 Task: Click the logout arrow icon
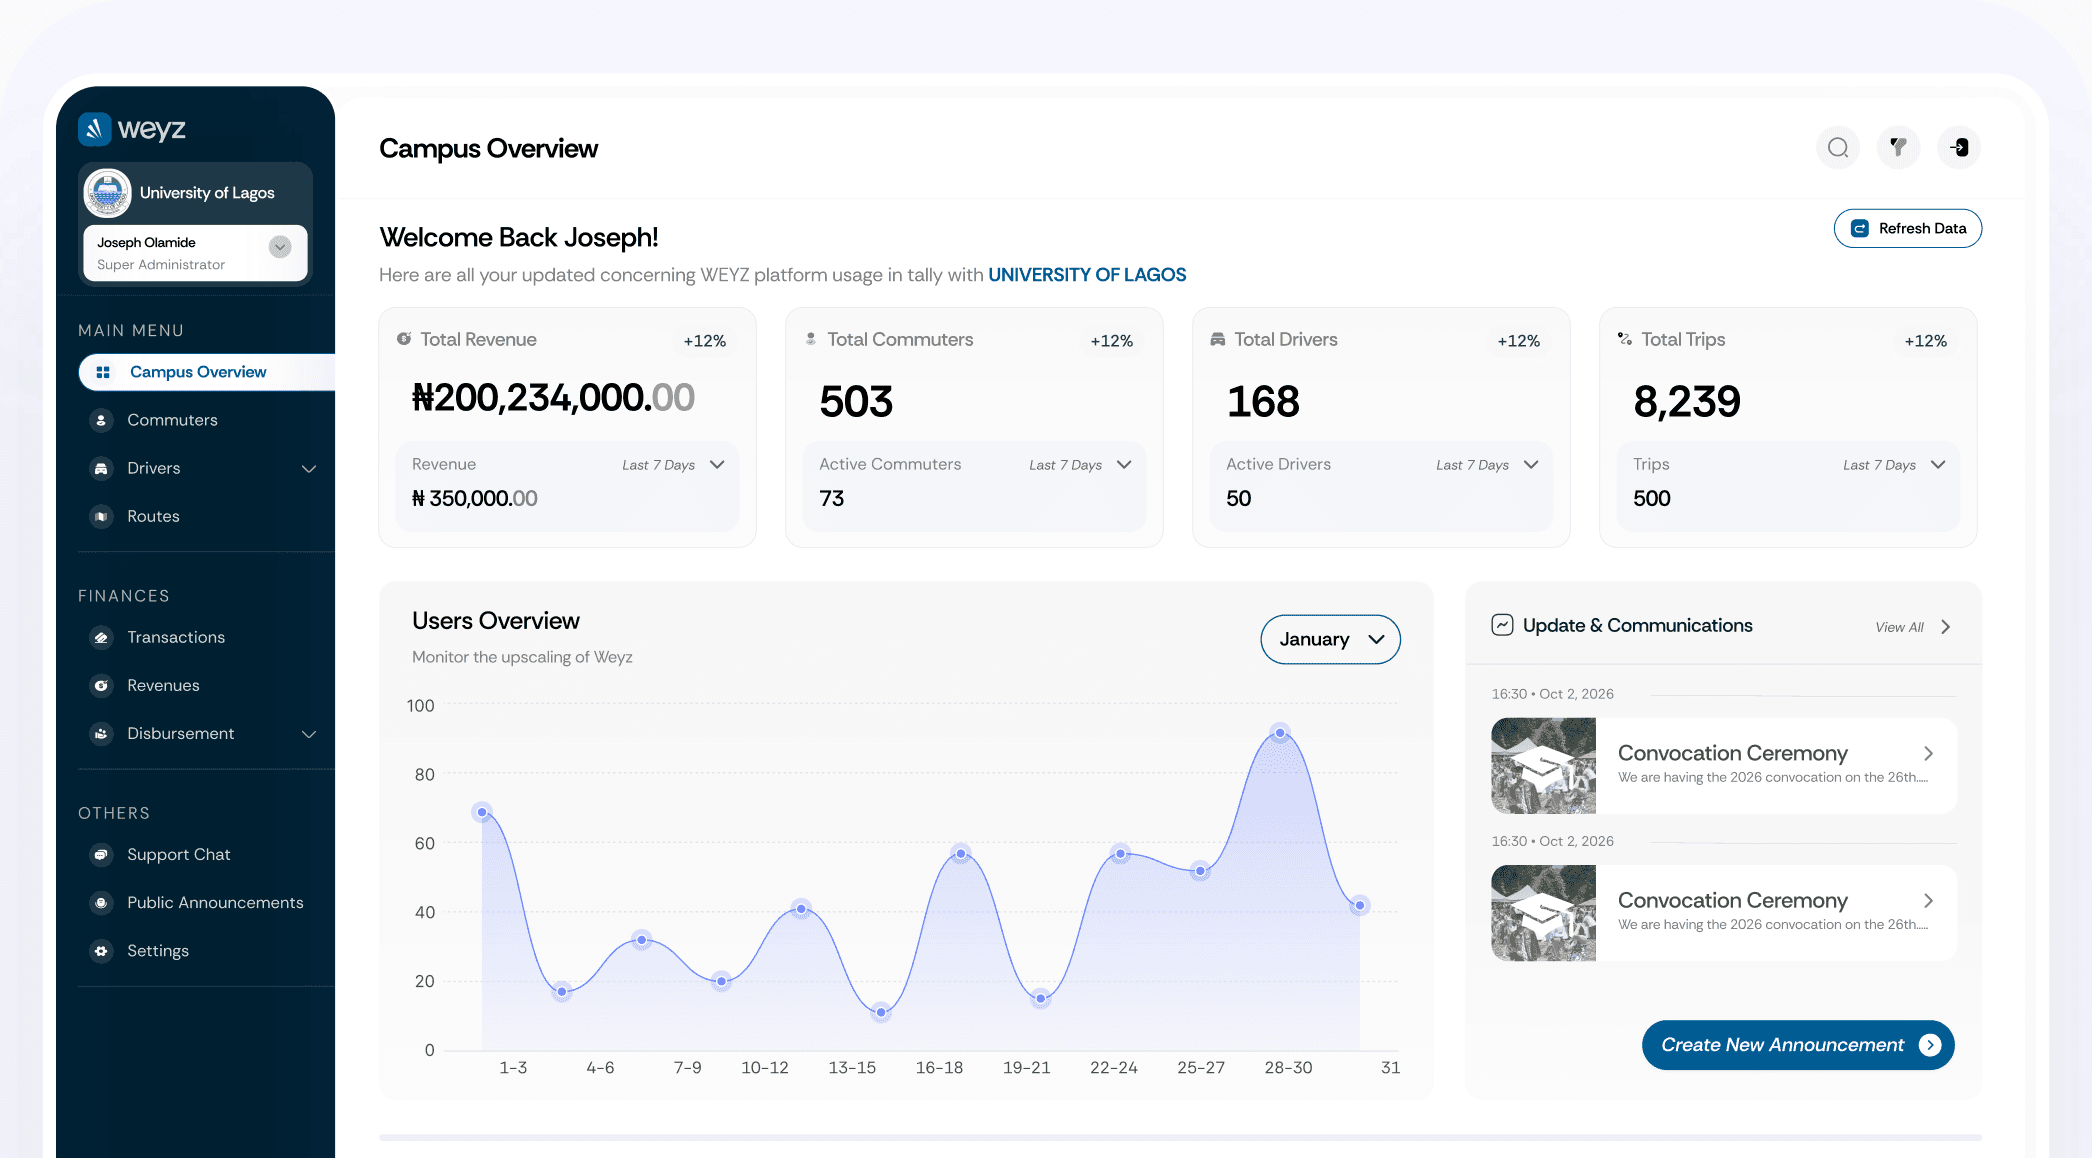click(x=1959, y=148)
